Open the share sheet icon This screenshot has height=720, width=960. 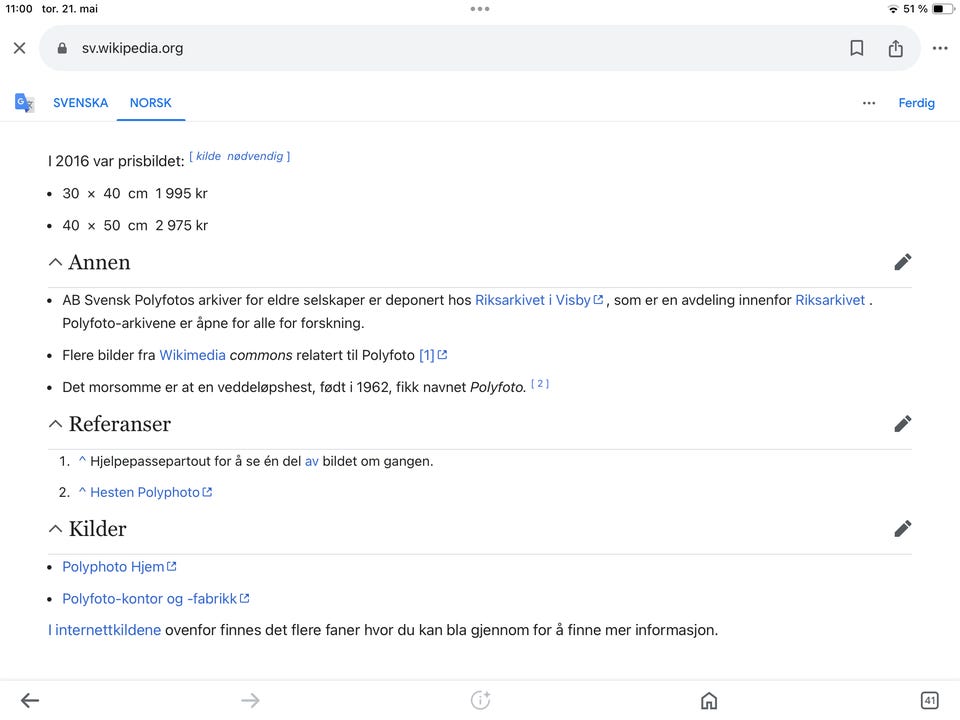(x=895, y=48)
